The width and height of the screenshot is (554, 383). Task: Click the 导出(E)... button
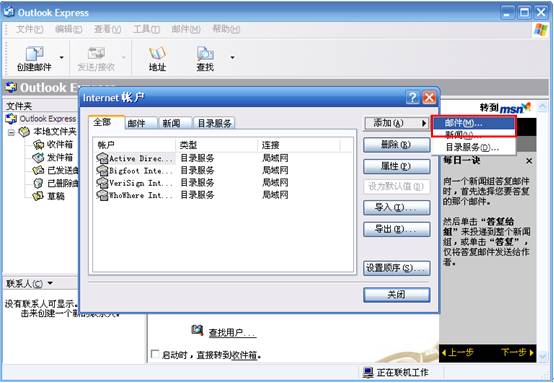(x=396, y=229)
